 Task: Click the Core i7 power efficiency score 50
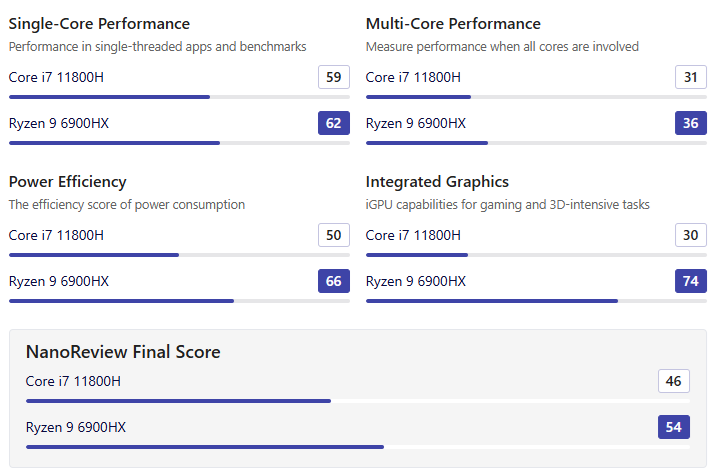[334, 235]
